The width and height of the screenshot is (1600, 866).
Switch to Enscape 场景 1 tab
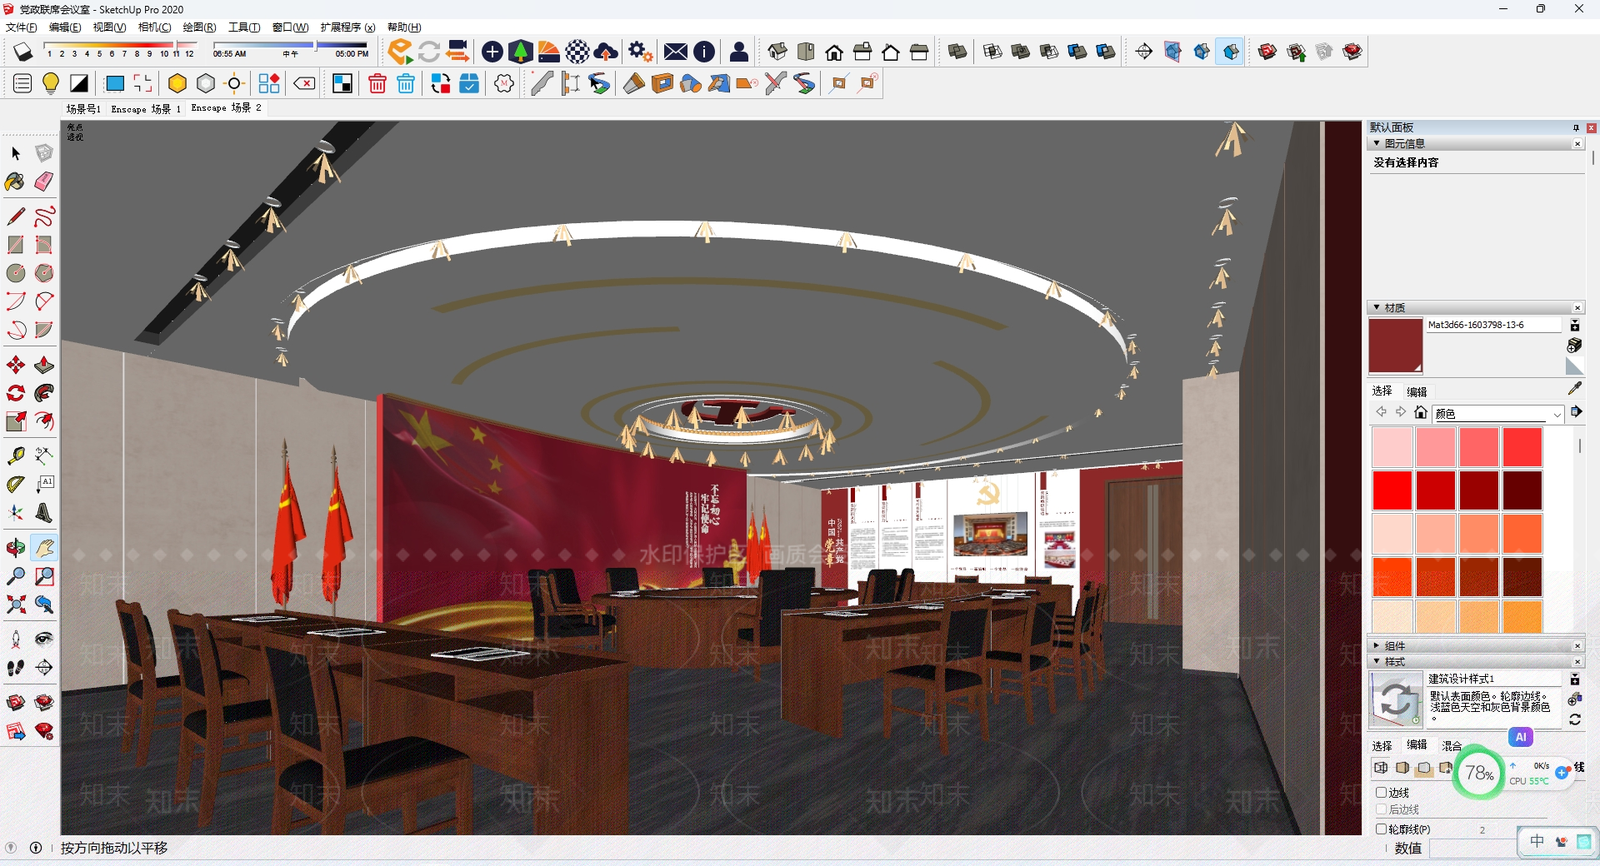click(146, 108)
